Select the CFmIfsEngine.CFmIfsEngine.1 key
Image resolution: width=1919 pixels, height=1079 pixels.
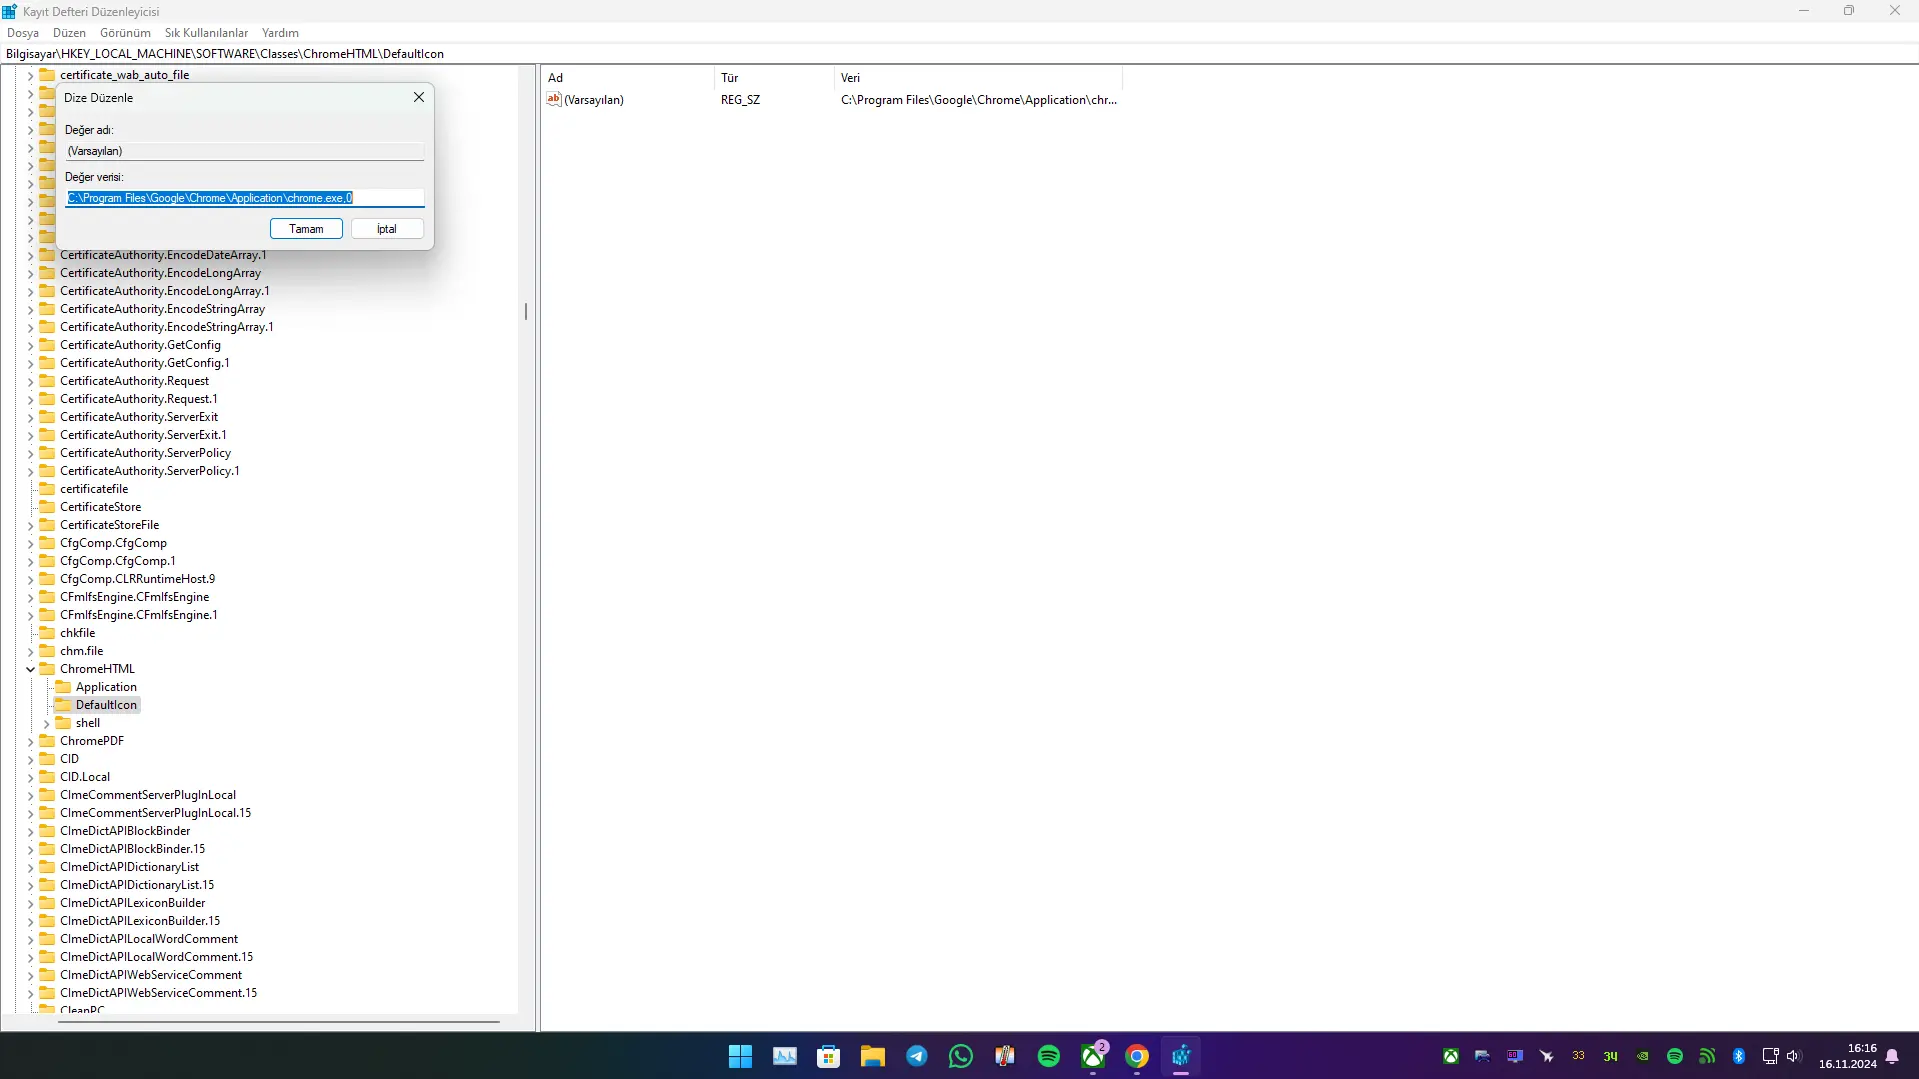pyautogui.click(x=138, y=615)
